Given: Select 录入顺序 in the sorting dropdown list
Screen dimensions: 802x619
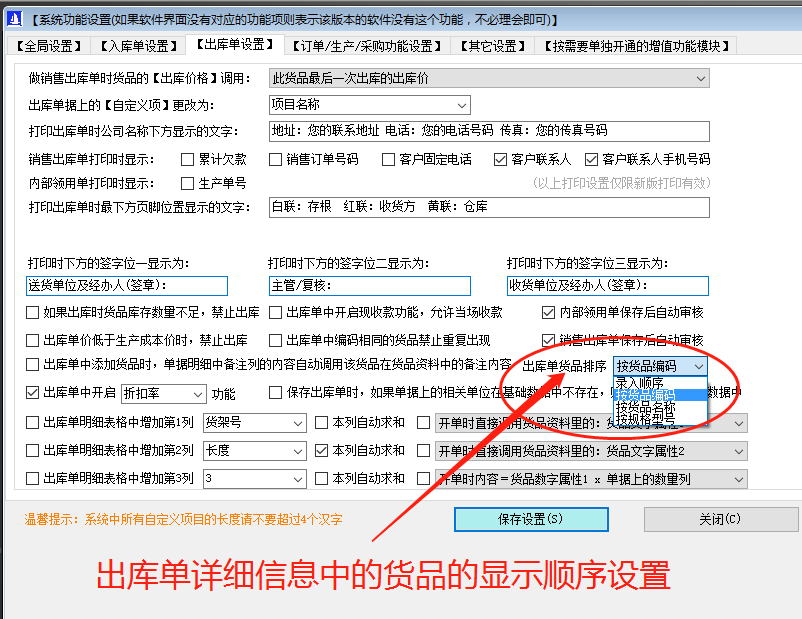Looking at the screenshot, I should (x=640, y=383).
